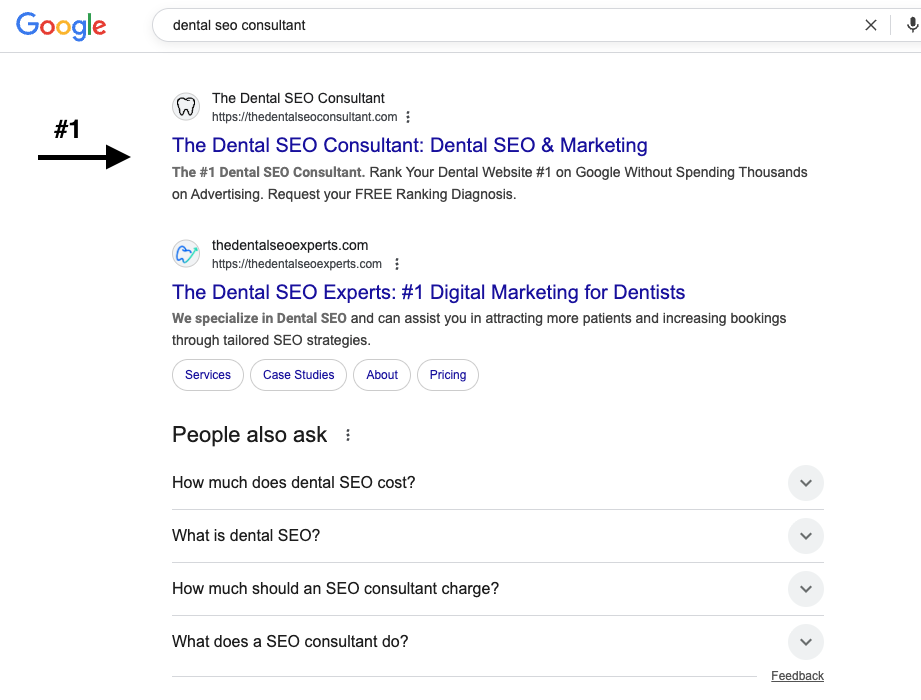921x700 pixels.
Task: Click the Google logo
Action: tap(61, 26)
